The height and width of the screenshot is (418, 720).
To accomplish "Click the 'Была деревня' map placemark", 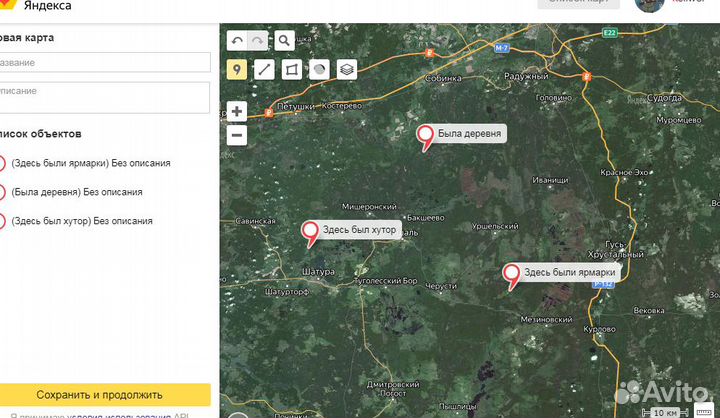I will tap(426, 135).
